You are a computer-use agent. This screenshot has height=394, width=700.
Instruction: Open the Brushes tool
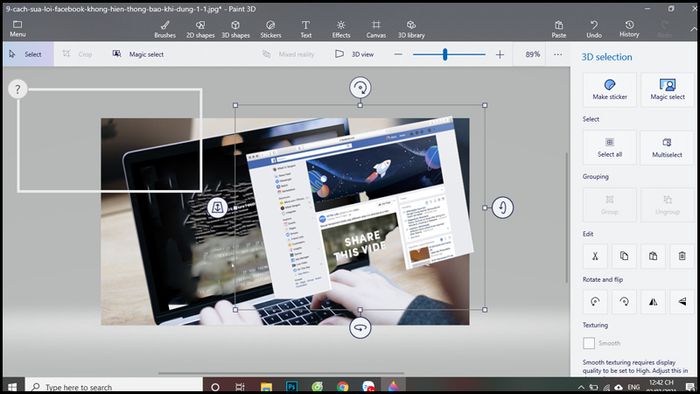click(x=165, y=29)
